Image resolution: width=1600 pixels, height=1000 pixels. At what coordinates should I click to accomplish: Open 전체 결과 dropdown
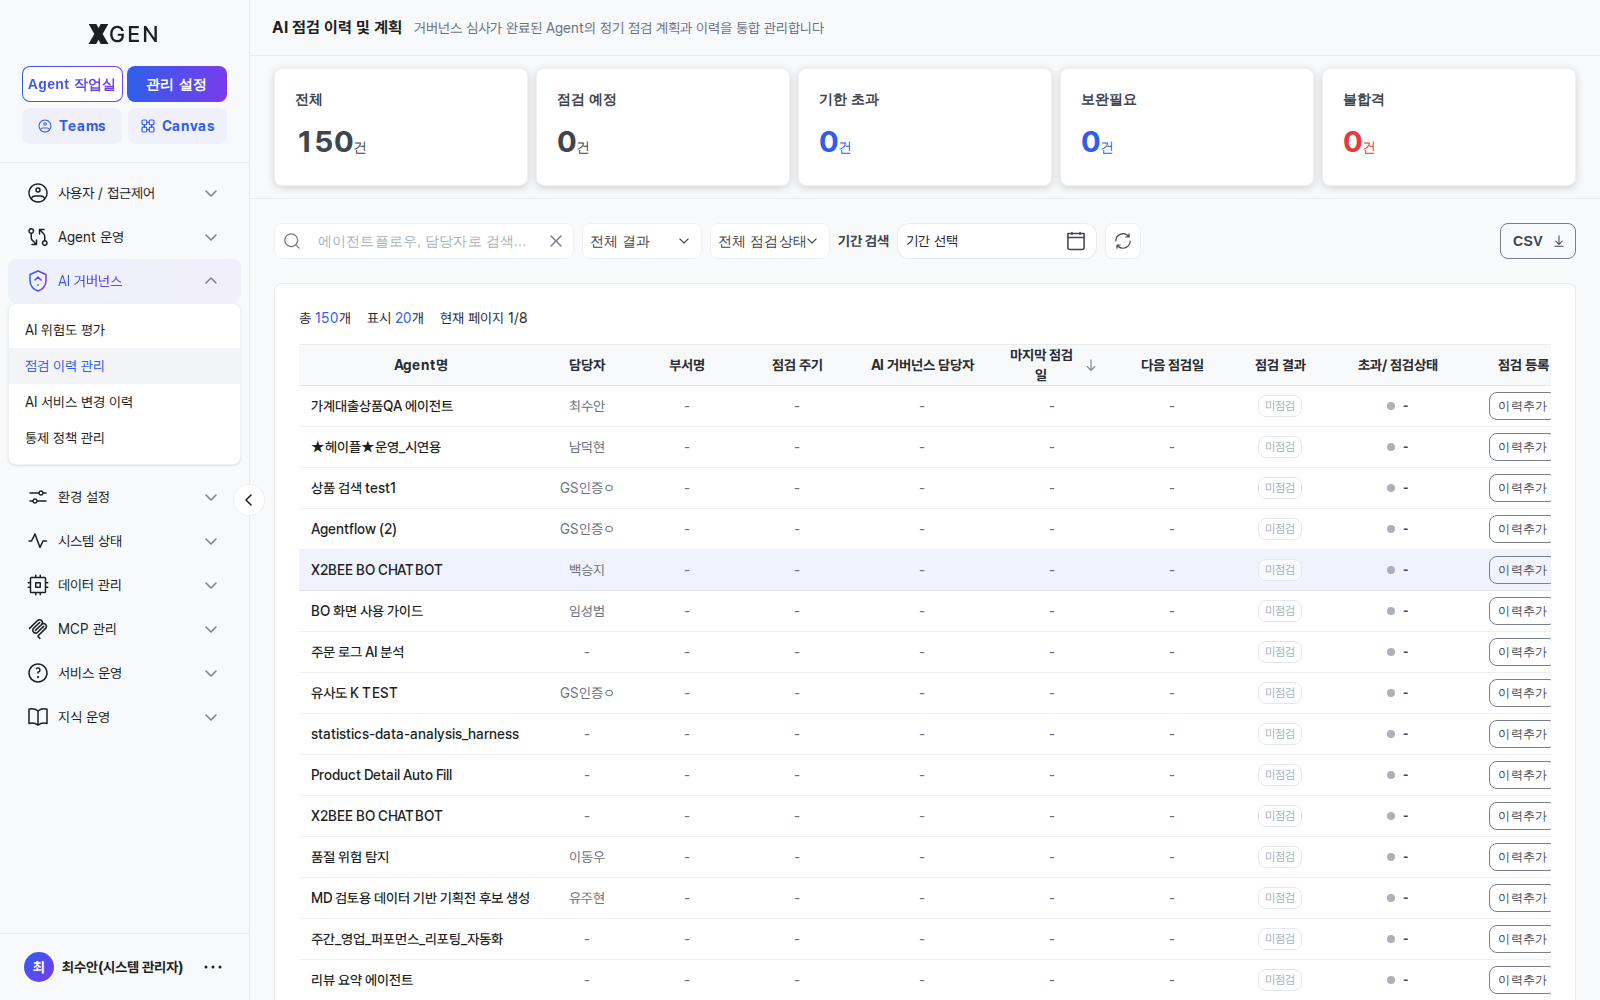pyautogui.click(x=641, y=241)
